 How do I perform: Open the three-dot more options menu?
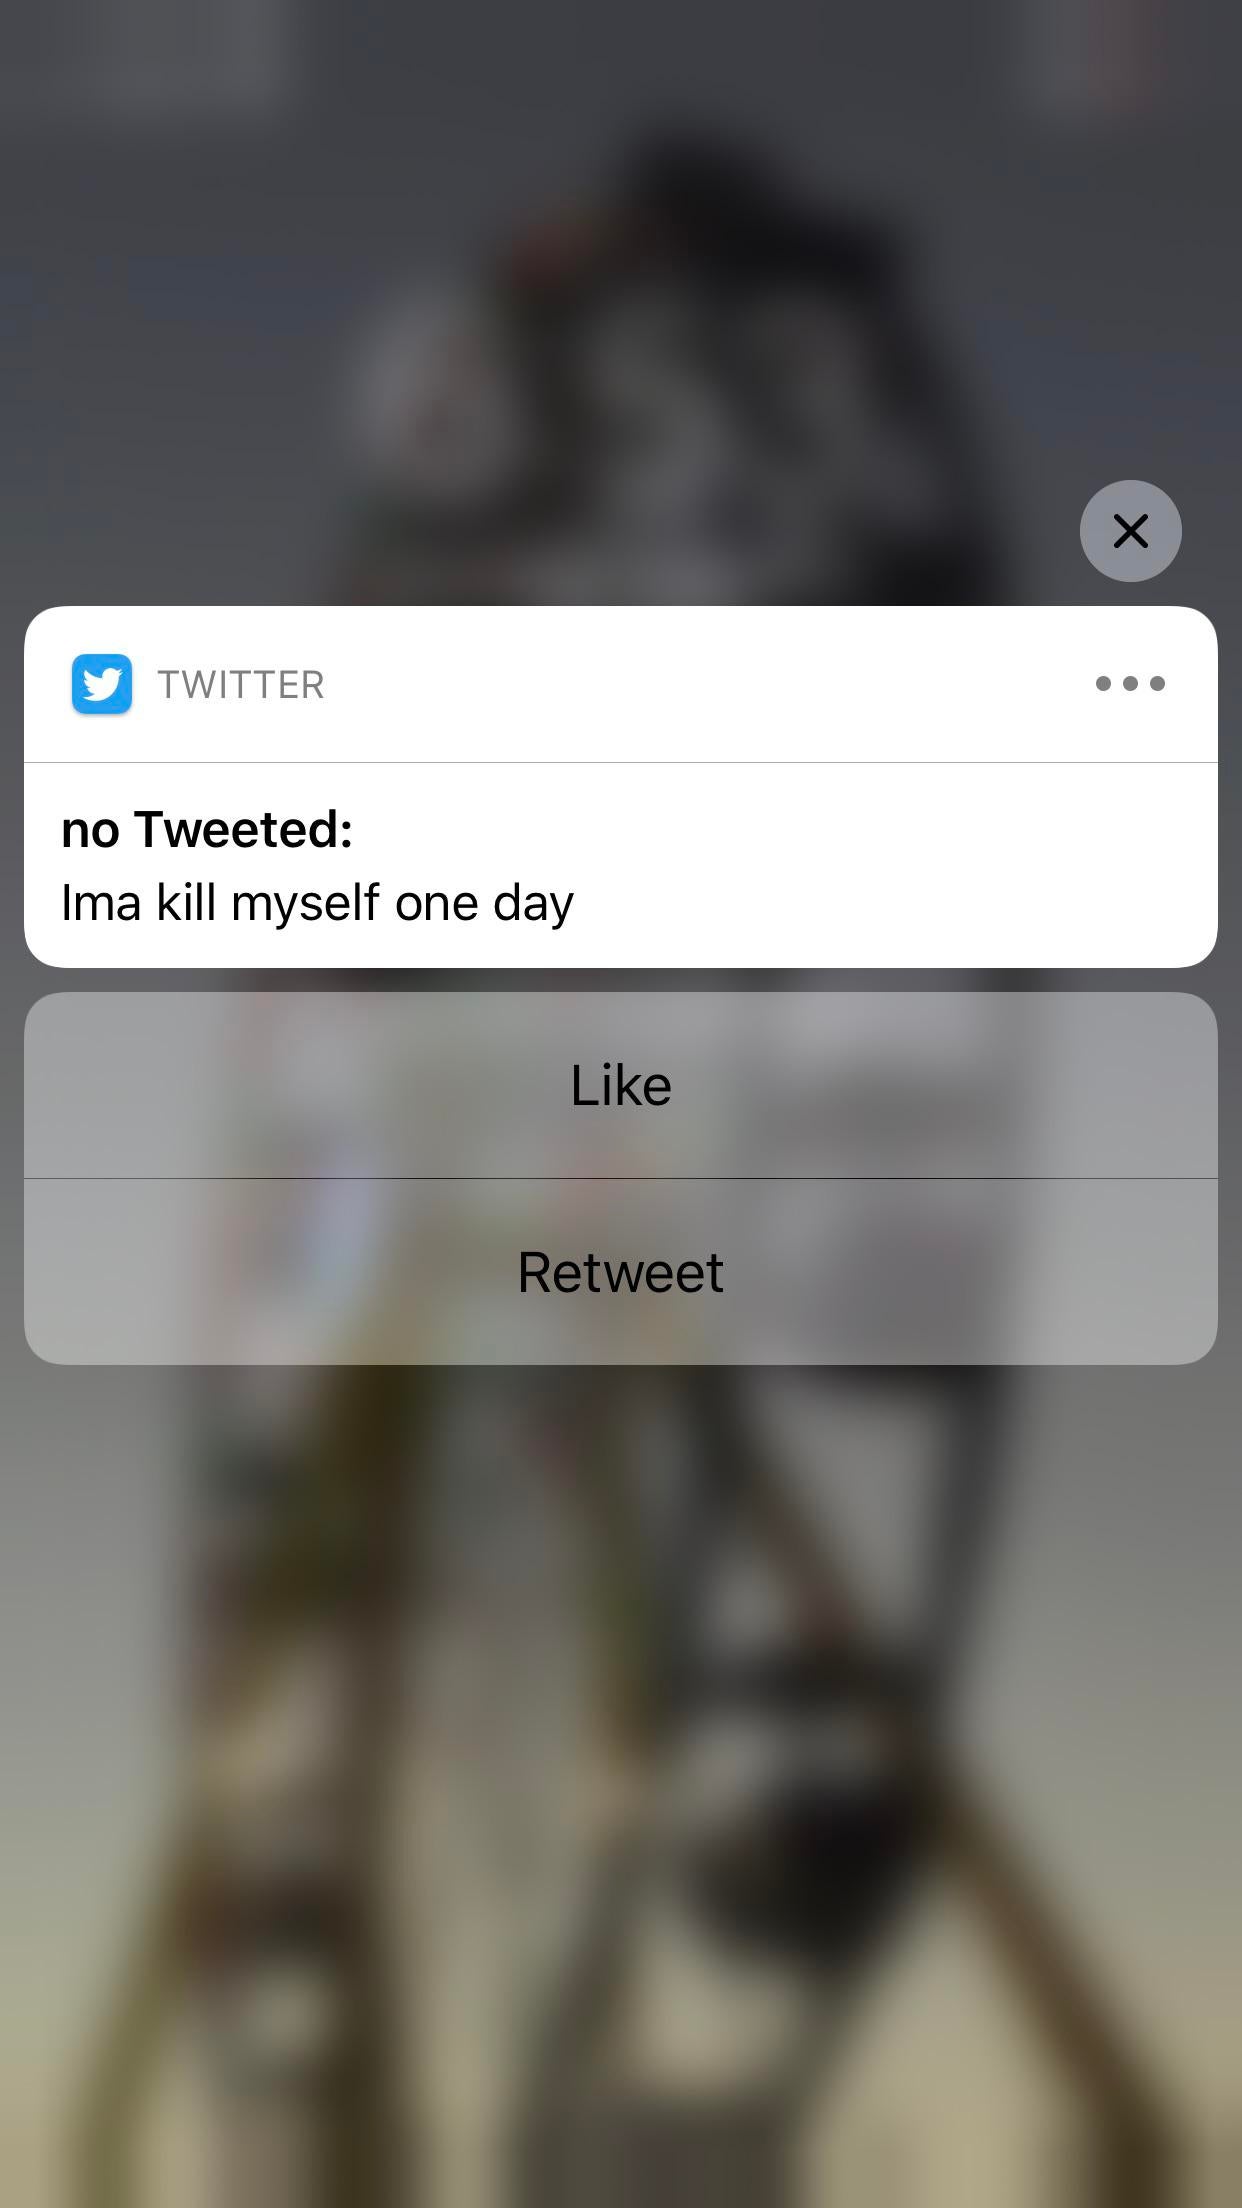[1130, 684]
